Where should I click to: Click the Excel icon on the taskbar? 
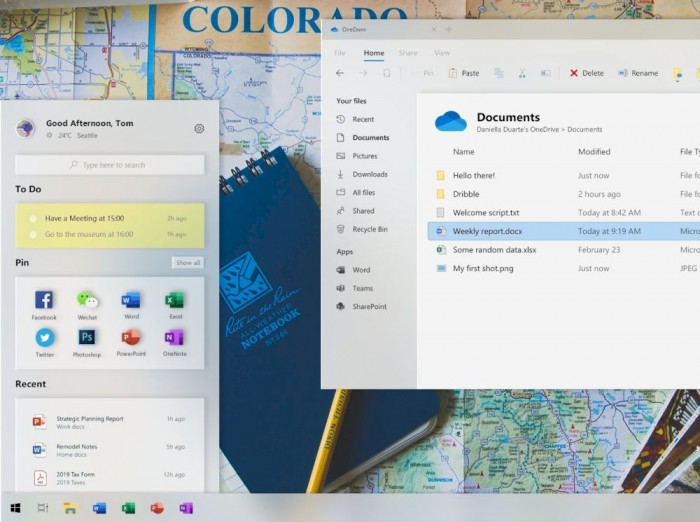coord(128,508)
